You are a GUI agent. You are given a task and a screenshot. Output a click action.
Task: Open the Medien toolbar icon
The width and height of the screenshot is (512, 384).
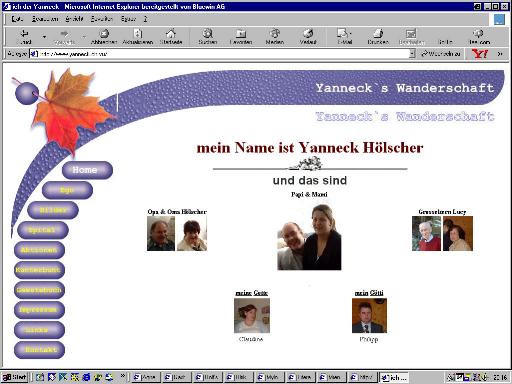pyautogui.click(x=275, y=33)
